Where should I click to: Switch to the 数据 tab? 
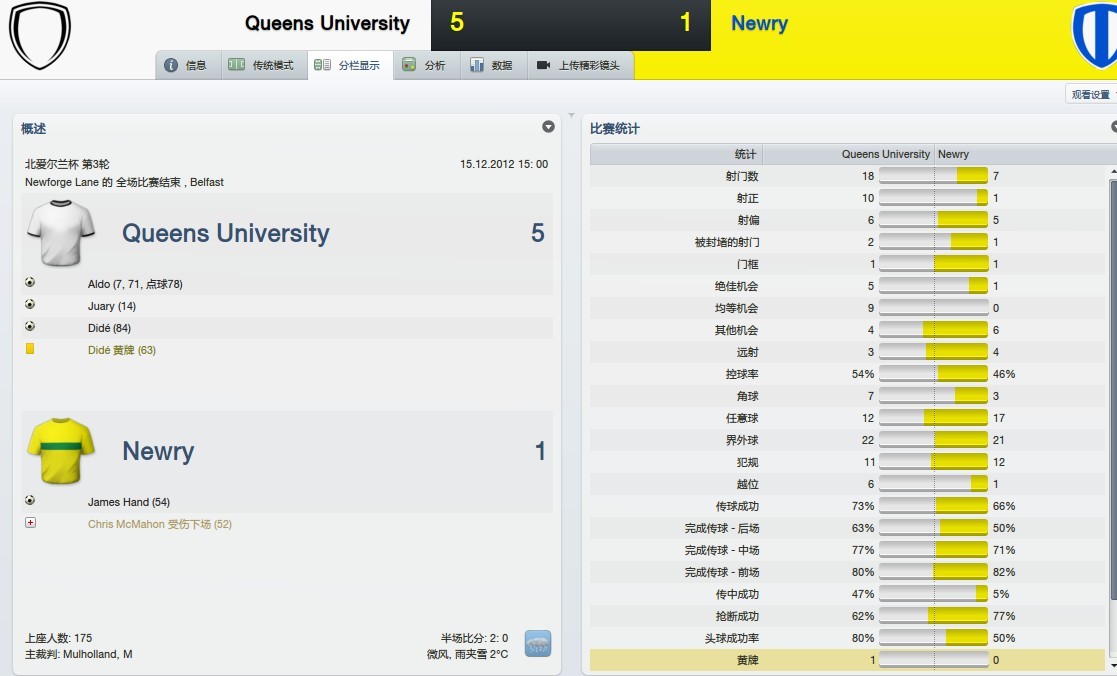tap(491, 65)
